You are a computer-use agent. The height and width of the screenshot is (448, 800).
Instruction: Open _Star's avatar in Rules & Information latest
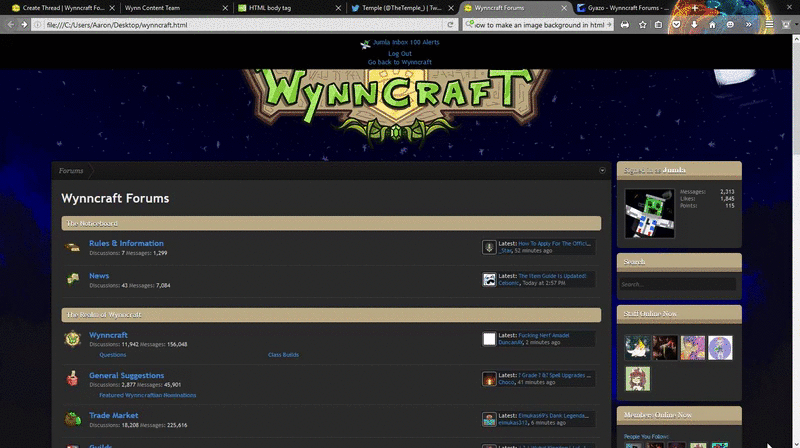click(489, 247)
